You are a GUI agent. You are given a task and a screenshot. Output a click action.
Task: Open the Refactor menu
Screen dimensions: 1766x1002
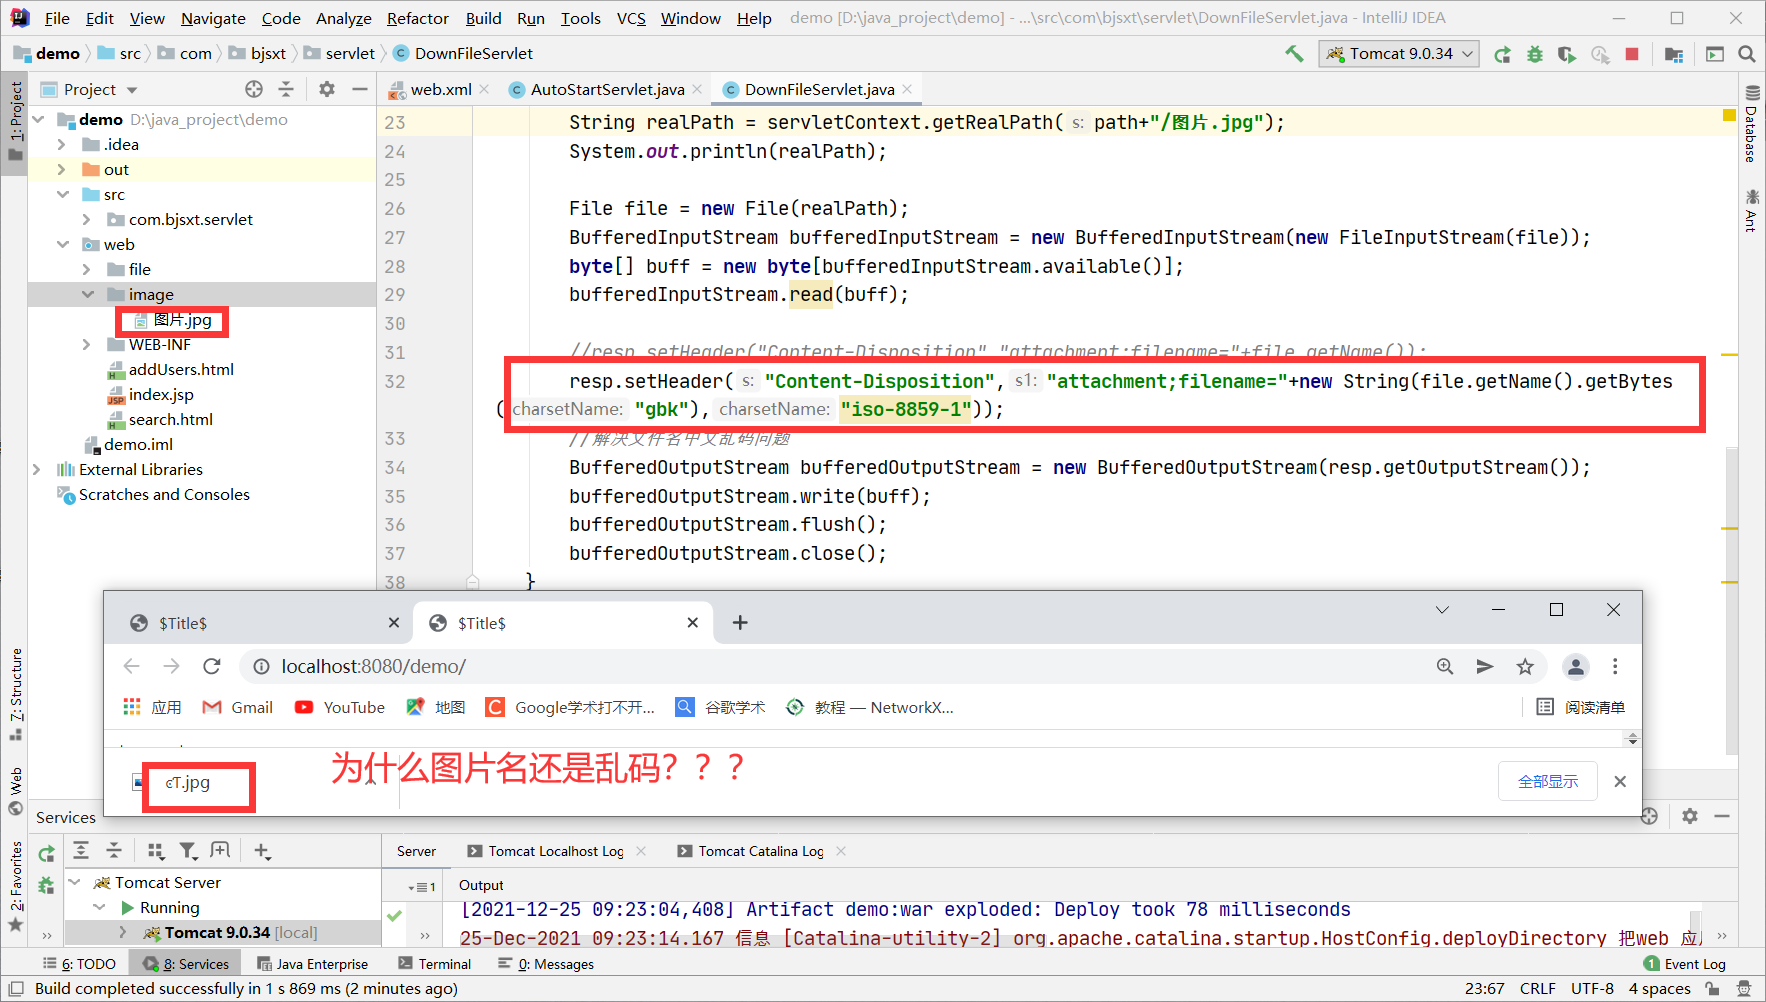[418, 18]
